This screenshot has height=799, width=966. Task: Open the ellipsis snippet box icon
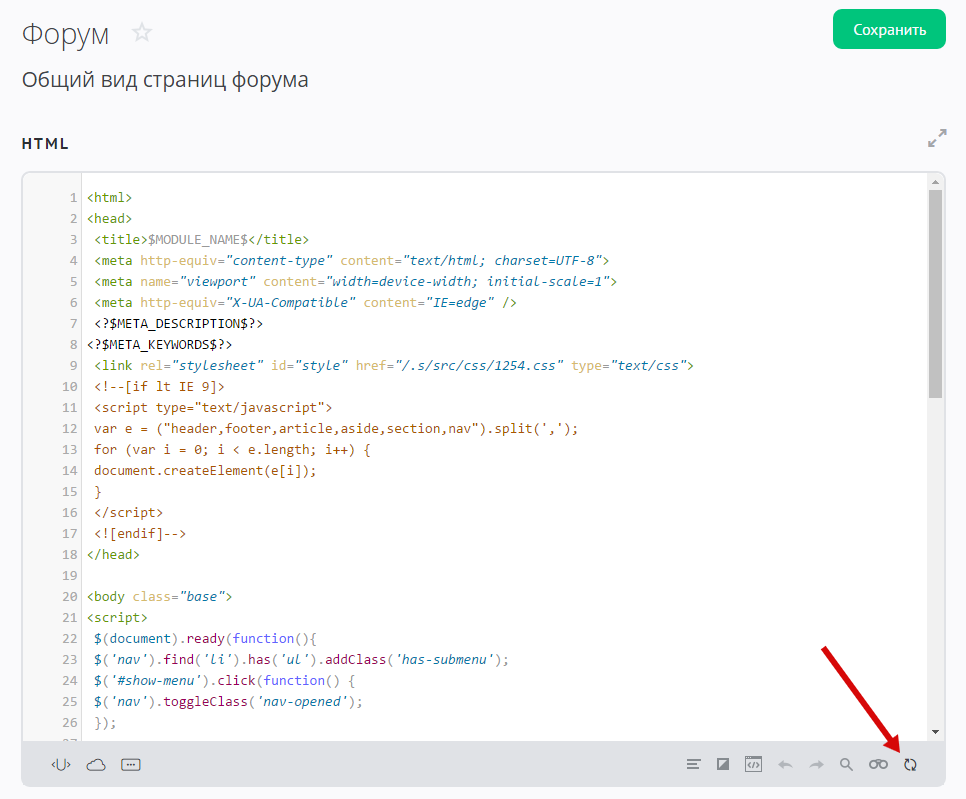130,765
